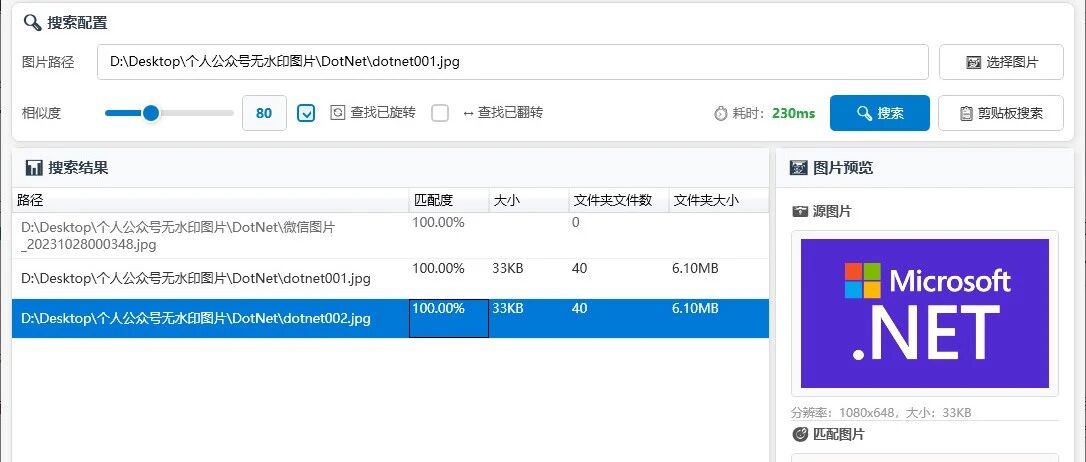Click folder count 0 in the 微信图片 row
Image resolution: width=1086 pixels, height=462 pixels.
[576, 223]
